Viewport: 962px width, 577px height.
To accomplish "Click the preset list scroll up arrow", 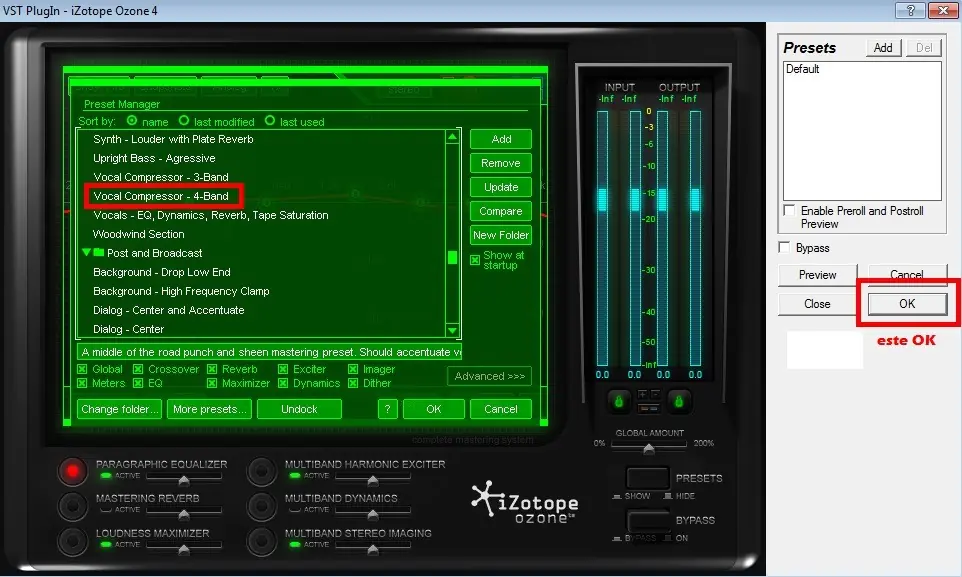I will pyautogui.click(x=453, y=137).
